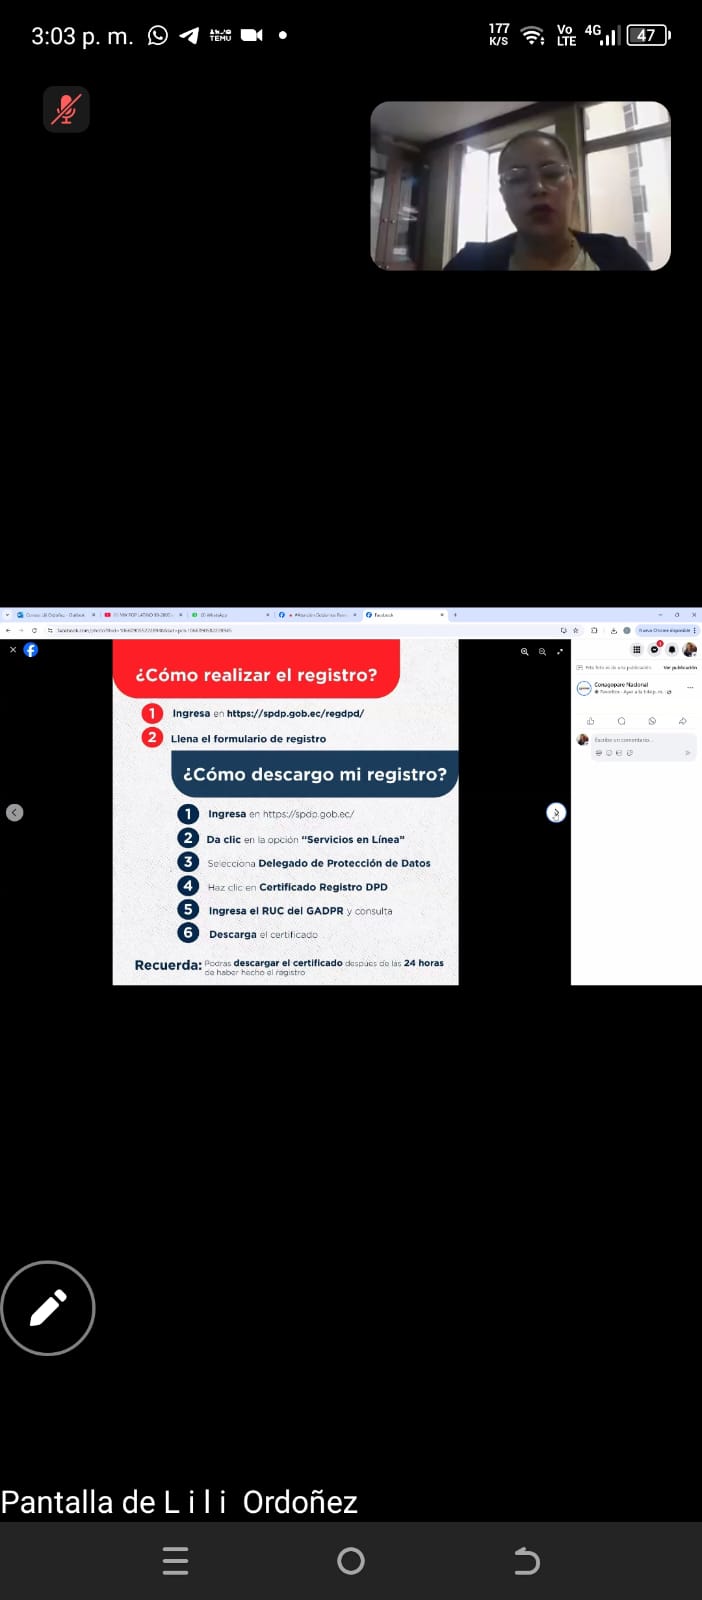702x1600 pixels.
Task: Unmute the microphone with the red mic icon
Action: pyautogui.click(x=66, y=110)
